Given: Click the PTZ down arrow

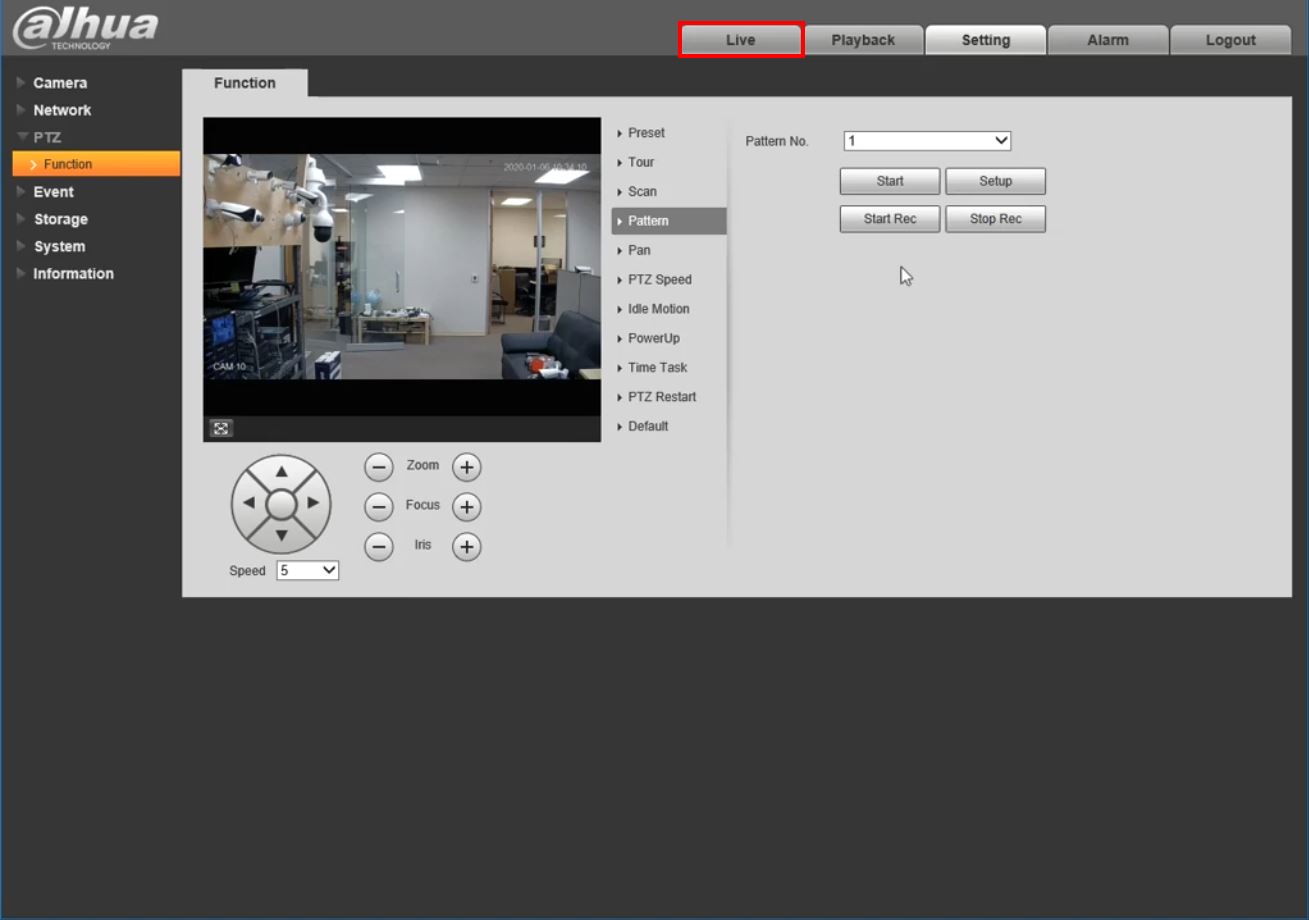Looking at the screenshot, I should coord(281,536).
